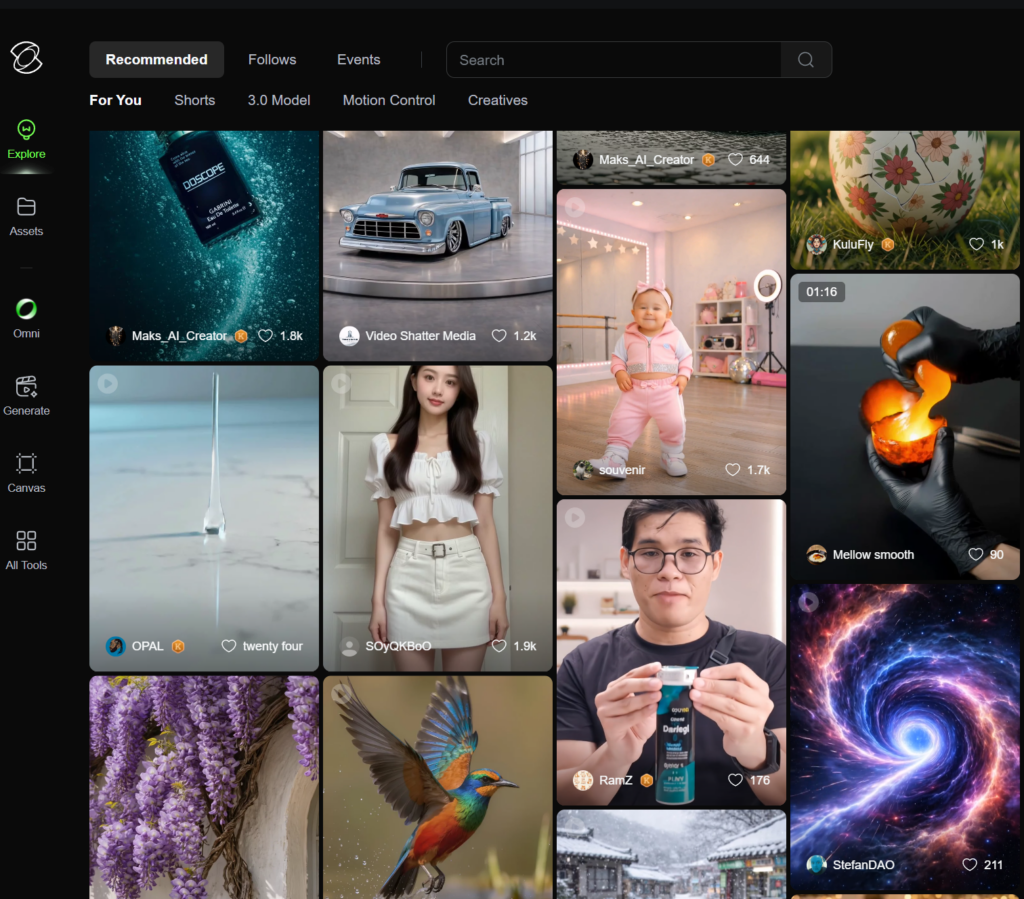
Task: Like the Mellow smooth video
Action: (975, 554)
